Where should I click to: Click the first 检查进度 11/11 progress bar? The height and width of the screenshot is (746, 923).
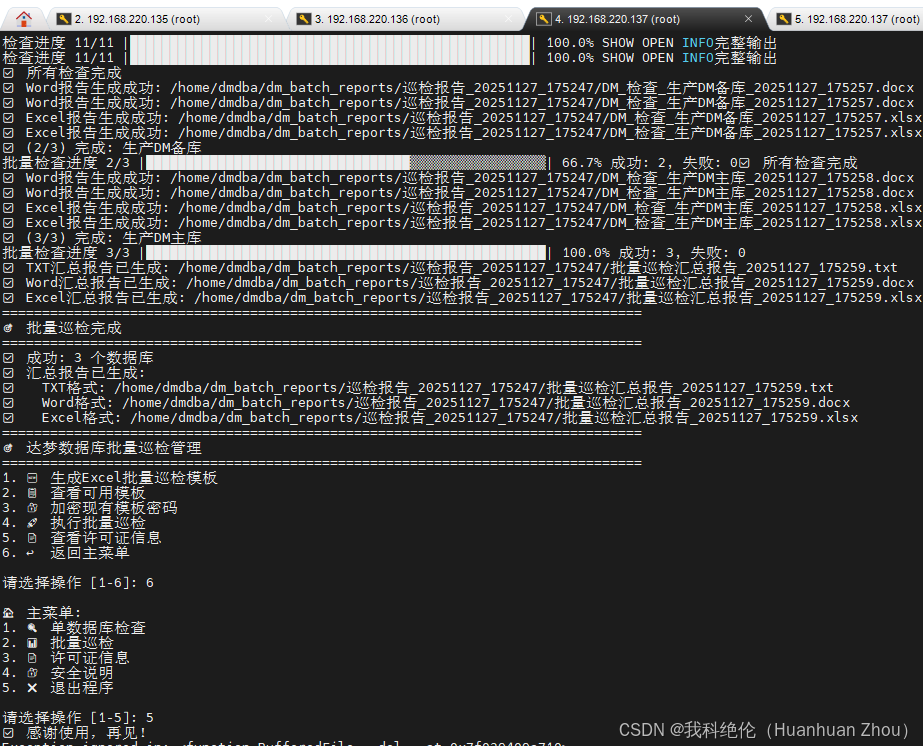[x=330, y=43]
